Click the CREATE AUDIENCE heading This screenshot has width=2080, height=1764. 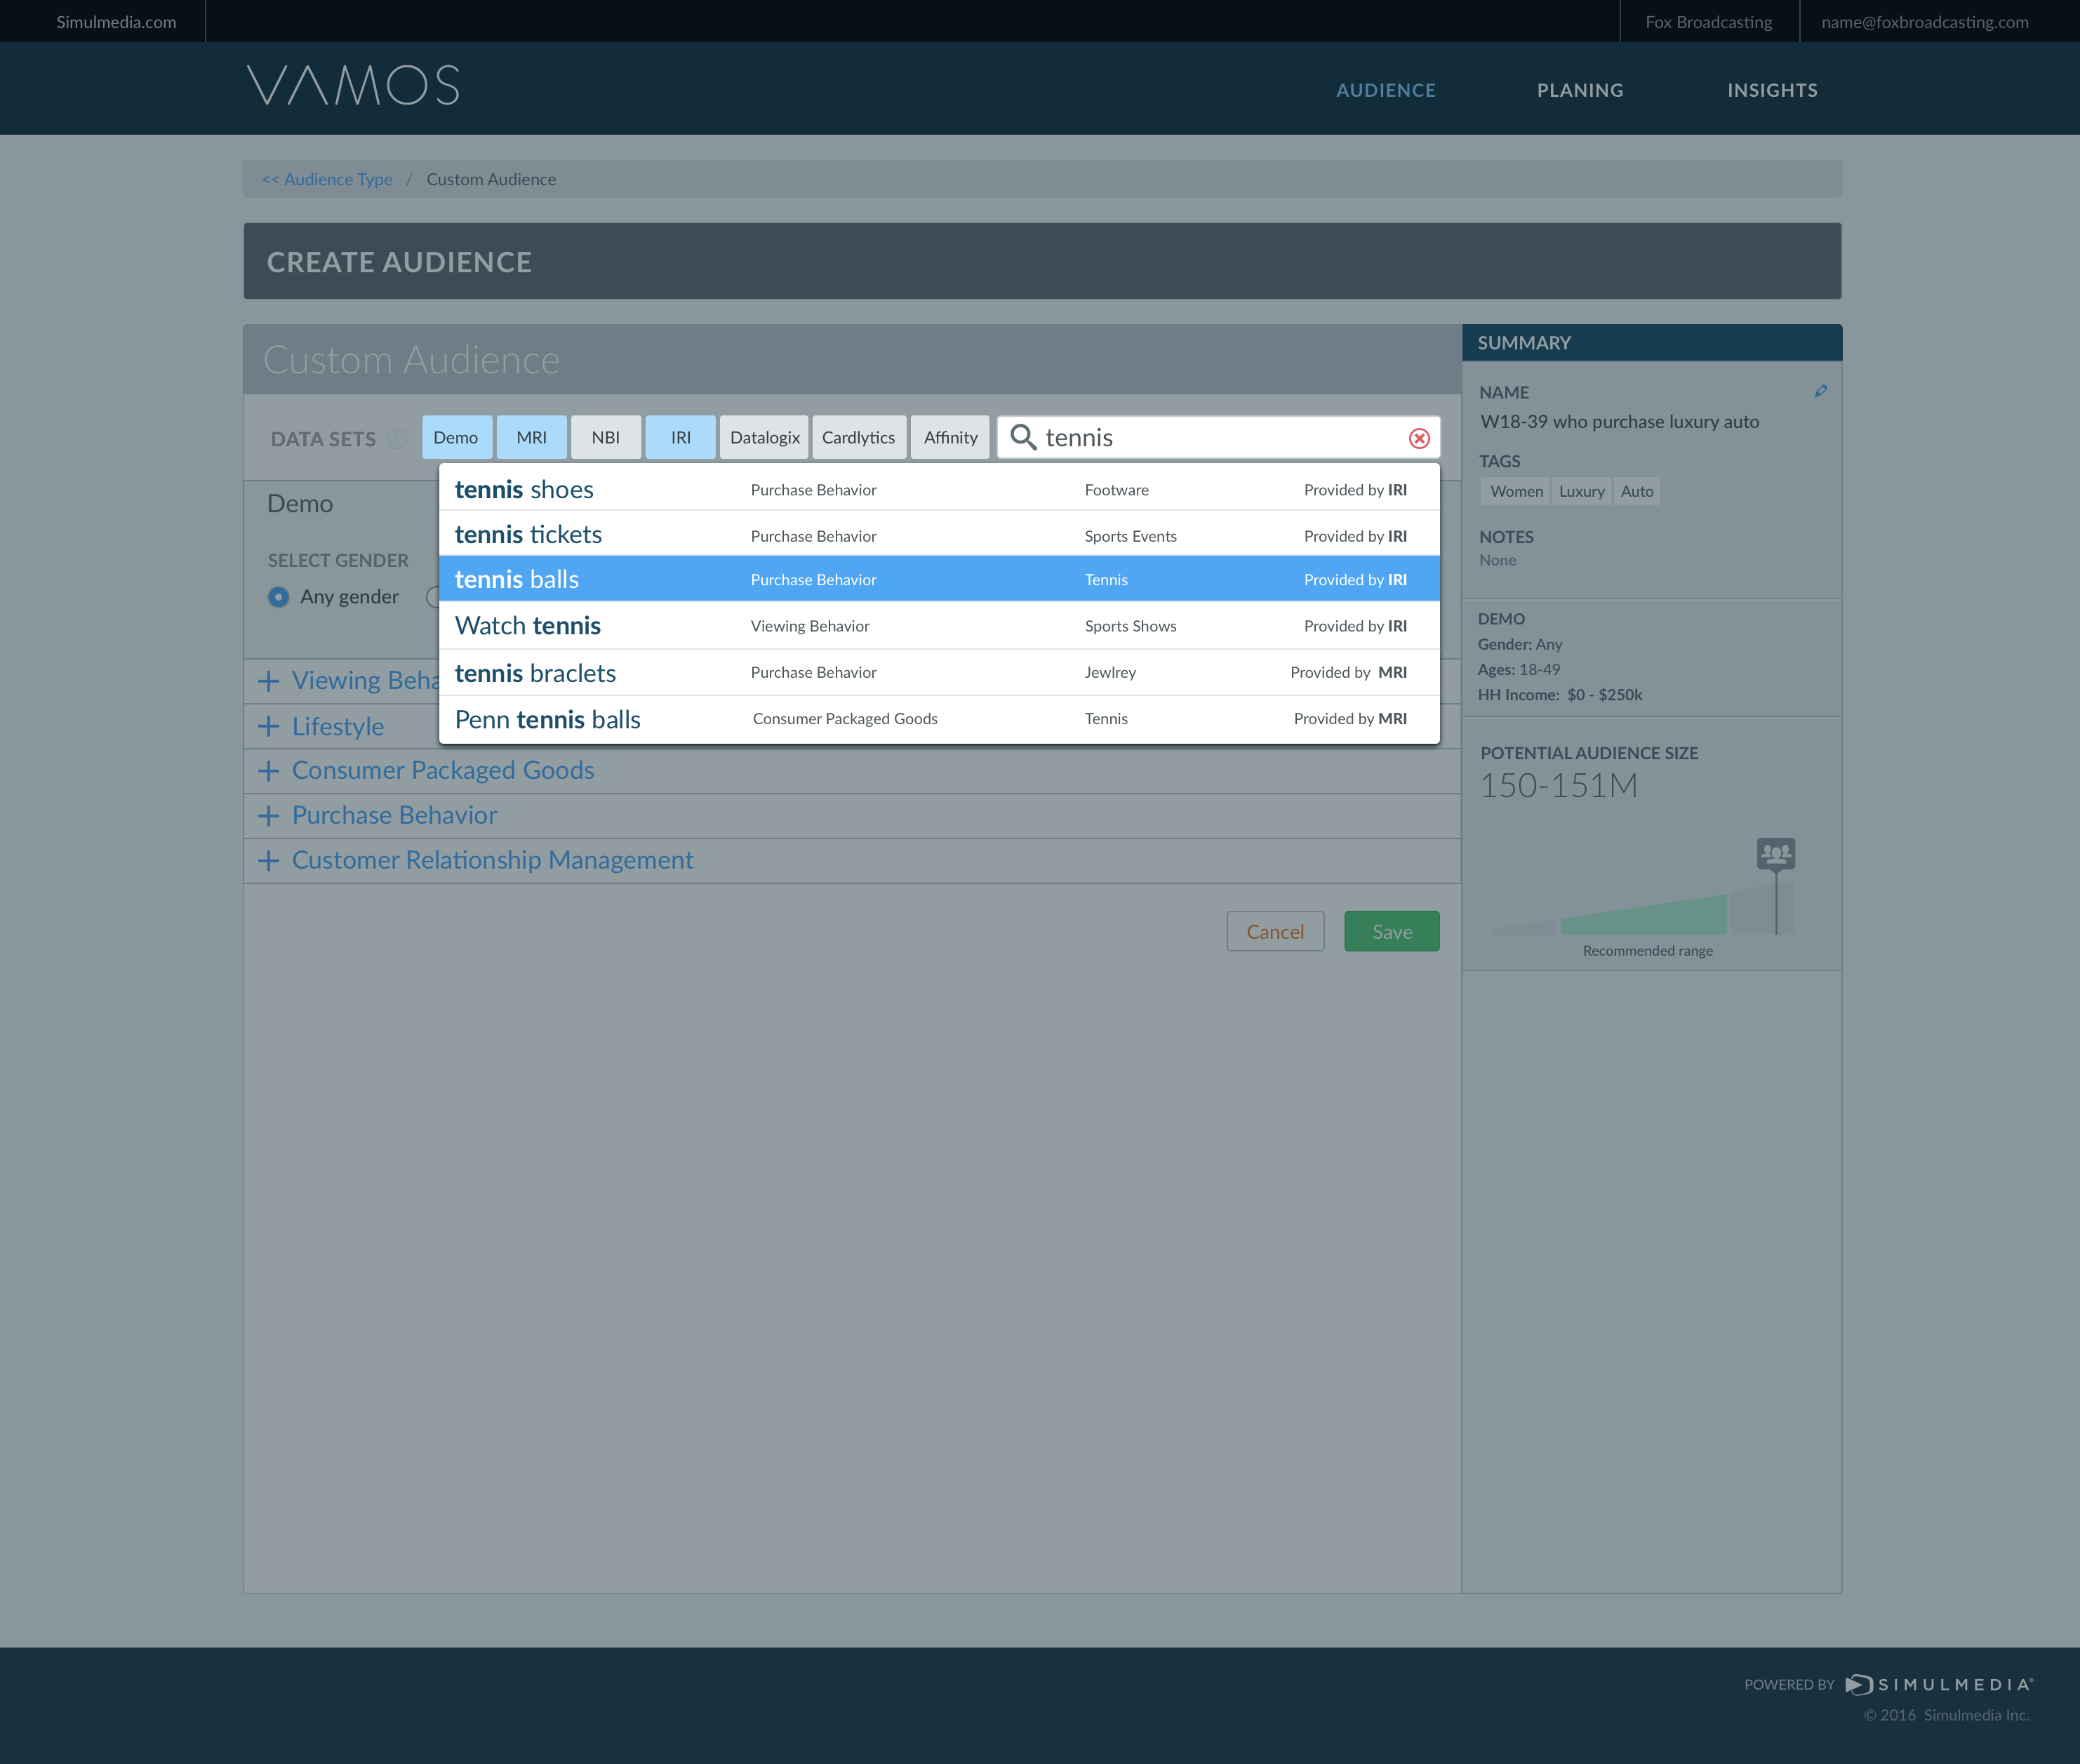click(x=399, y=262)
